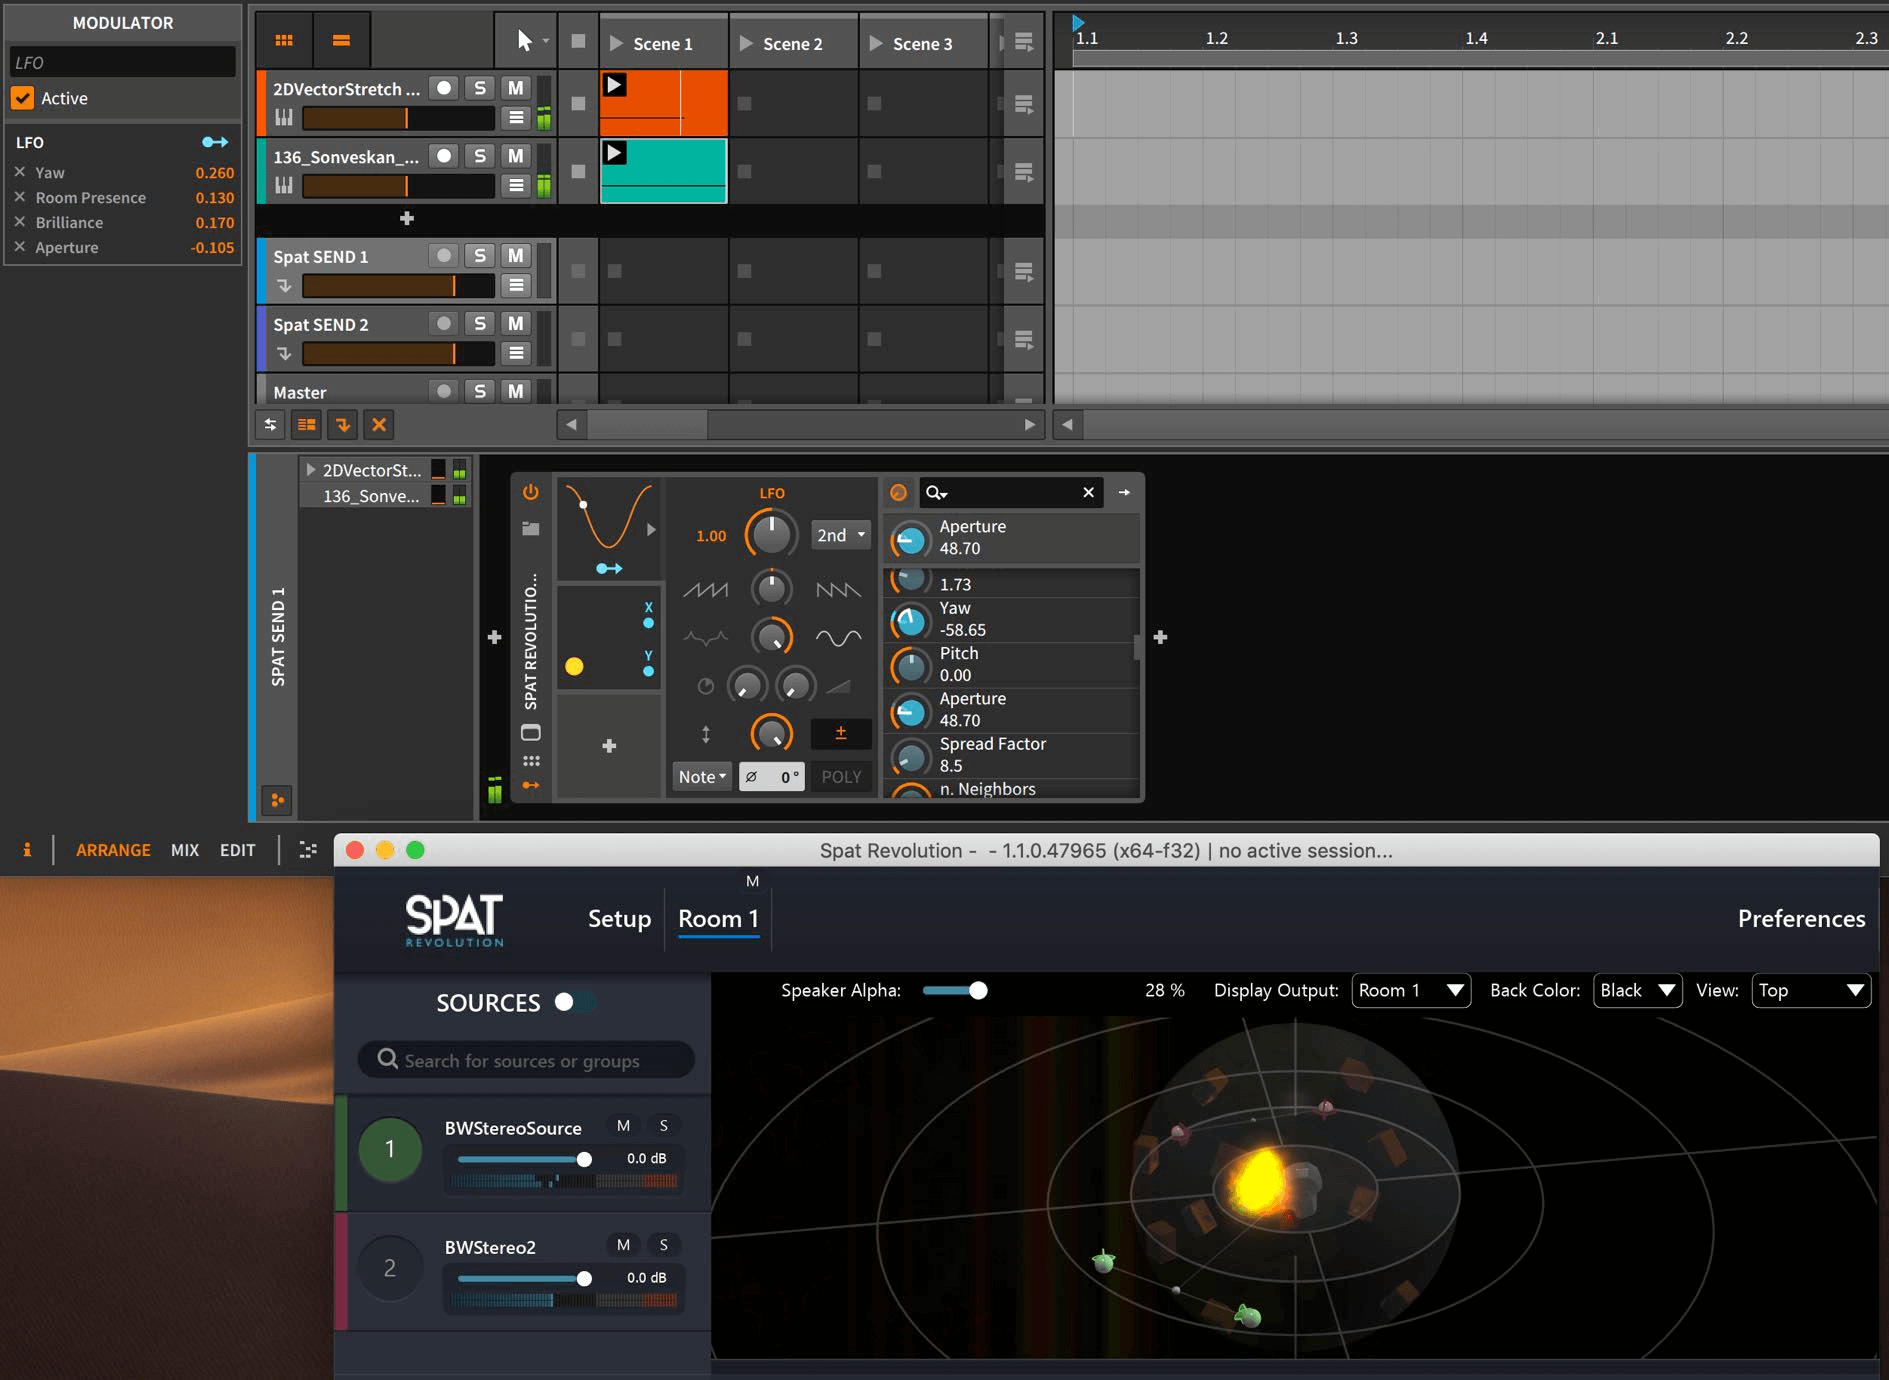The width and height of the screenshot is (1889, 1380).
Task: Add a device after the LFO panel
Action: [x=1160, y=637]
